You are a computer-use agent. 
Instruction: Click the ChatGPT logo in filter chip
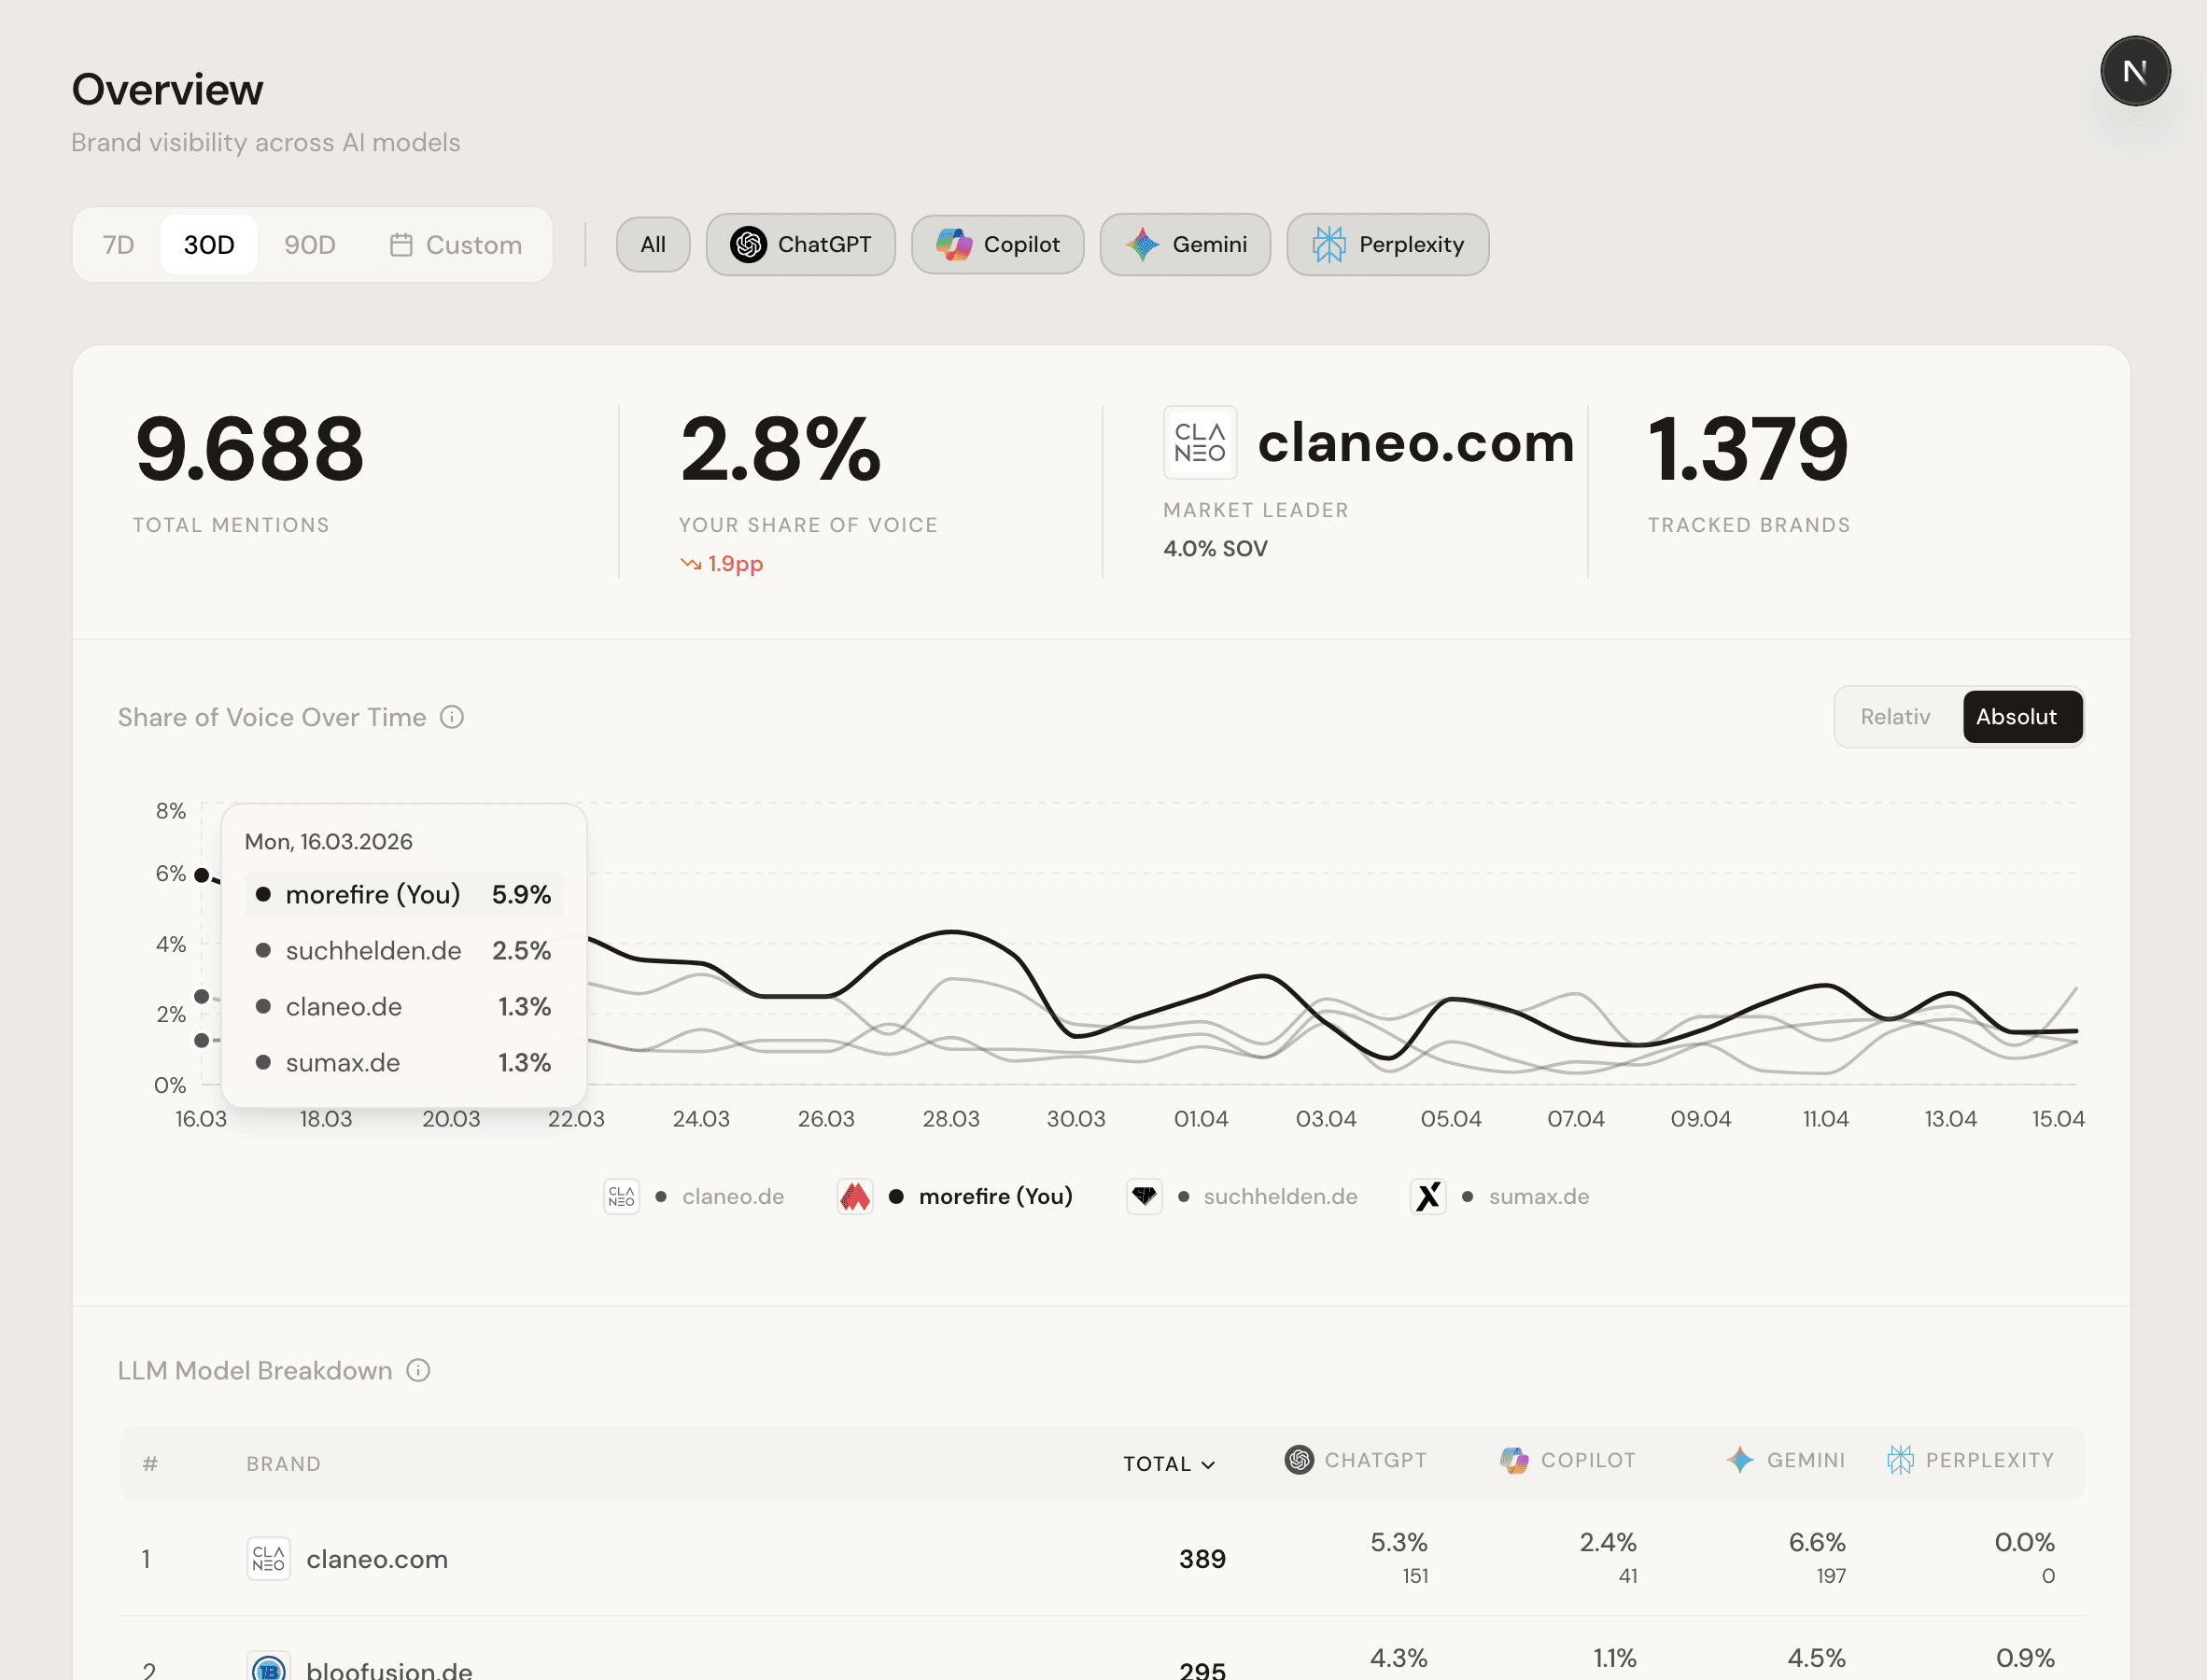click(x=748, y=245)
